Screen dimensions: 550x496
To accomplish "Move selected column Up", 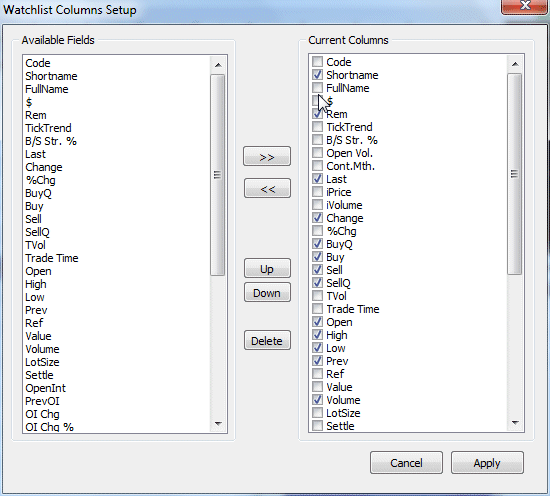I will click(267, 269).
